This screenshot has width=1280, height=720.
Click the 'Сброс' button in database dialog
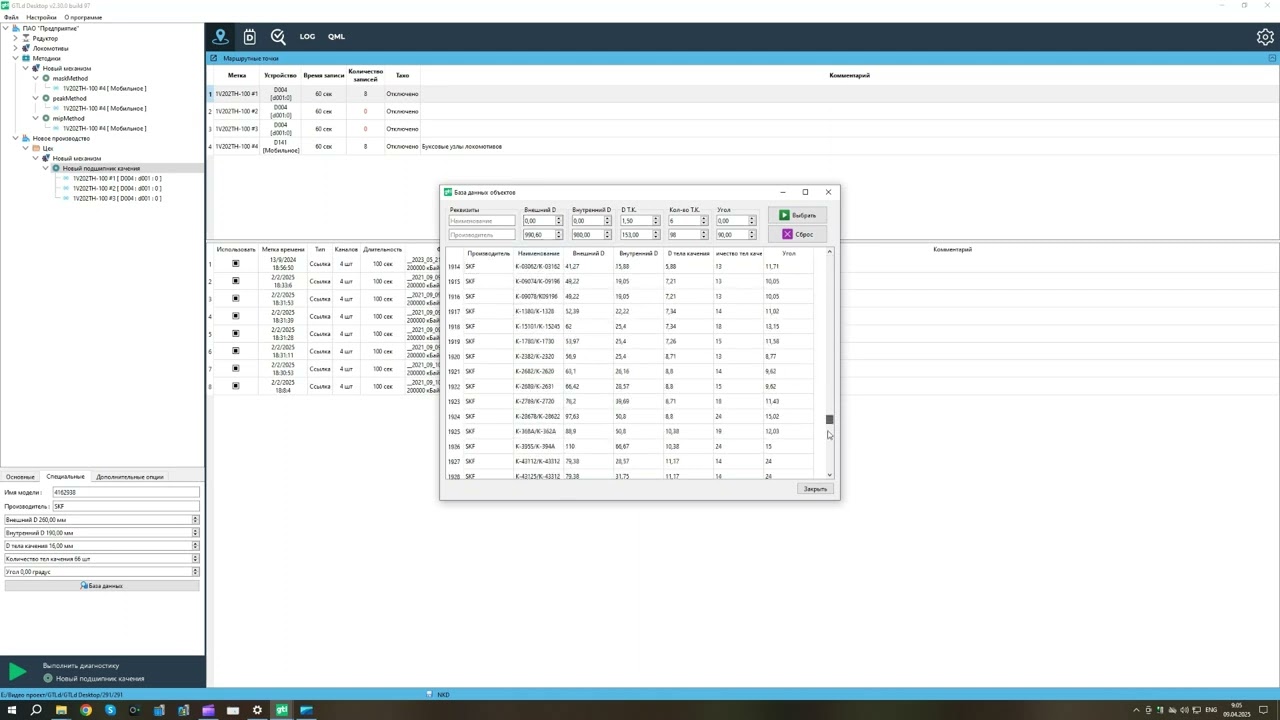[797, 234]
